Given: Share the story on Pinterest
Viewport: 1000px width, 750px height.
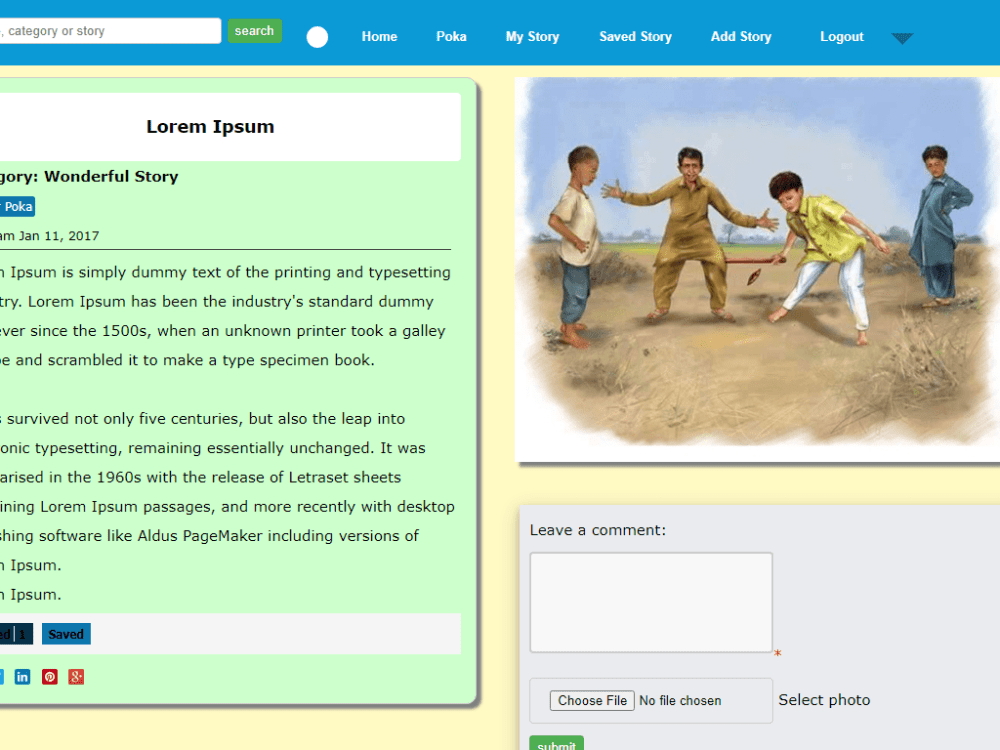Looking at the screenshot, I should pyautogui.click(x=50, y=677).
